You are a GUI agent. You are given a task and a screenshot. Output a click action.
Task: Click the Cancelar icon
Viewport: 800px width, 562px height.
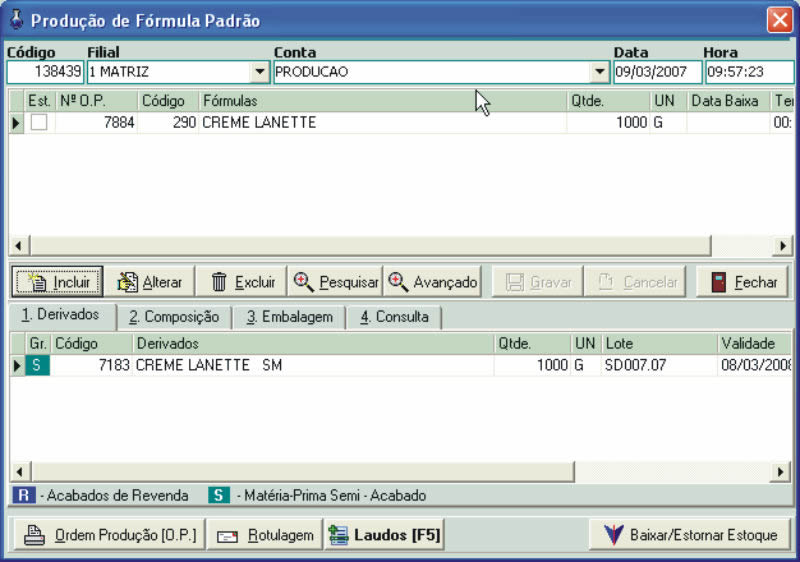[606, 282]
